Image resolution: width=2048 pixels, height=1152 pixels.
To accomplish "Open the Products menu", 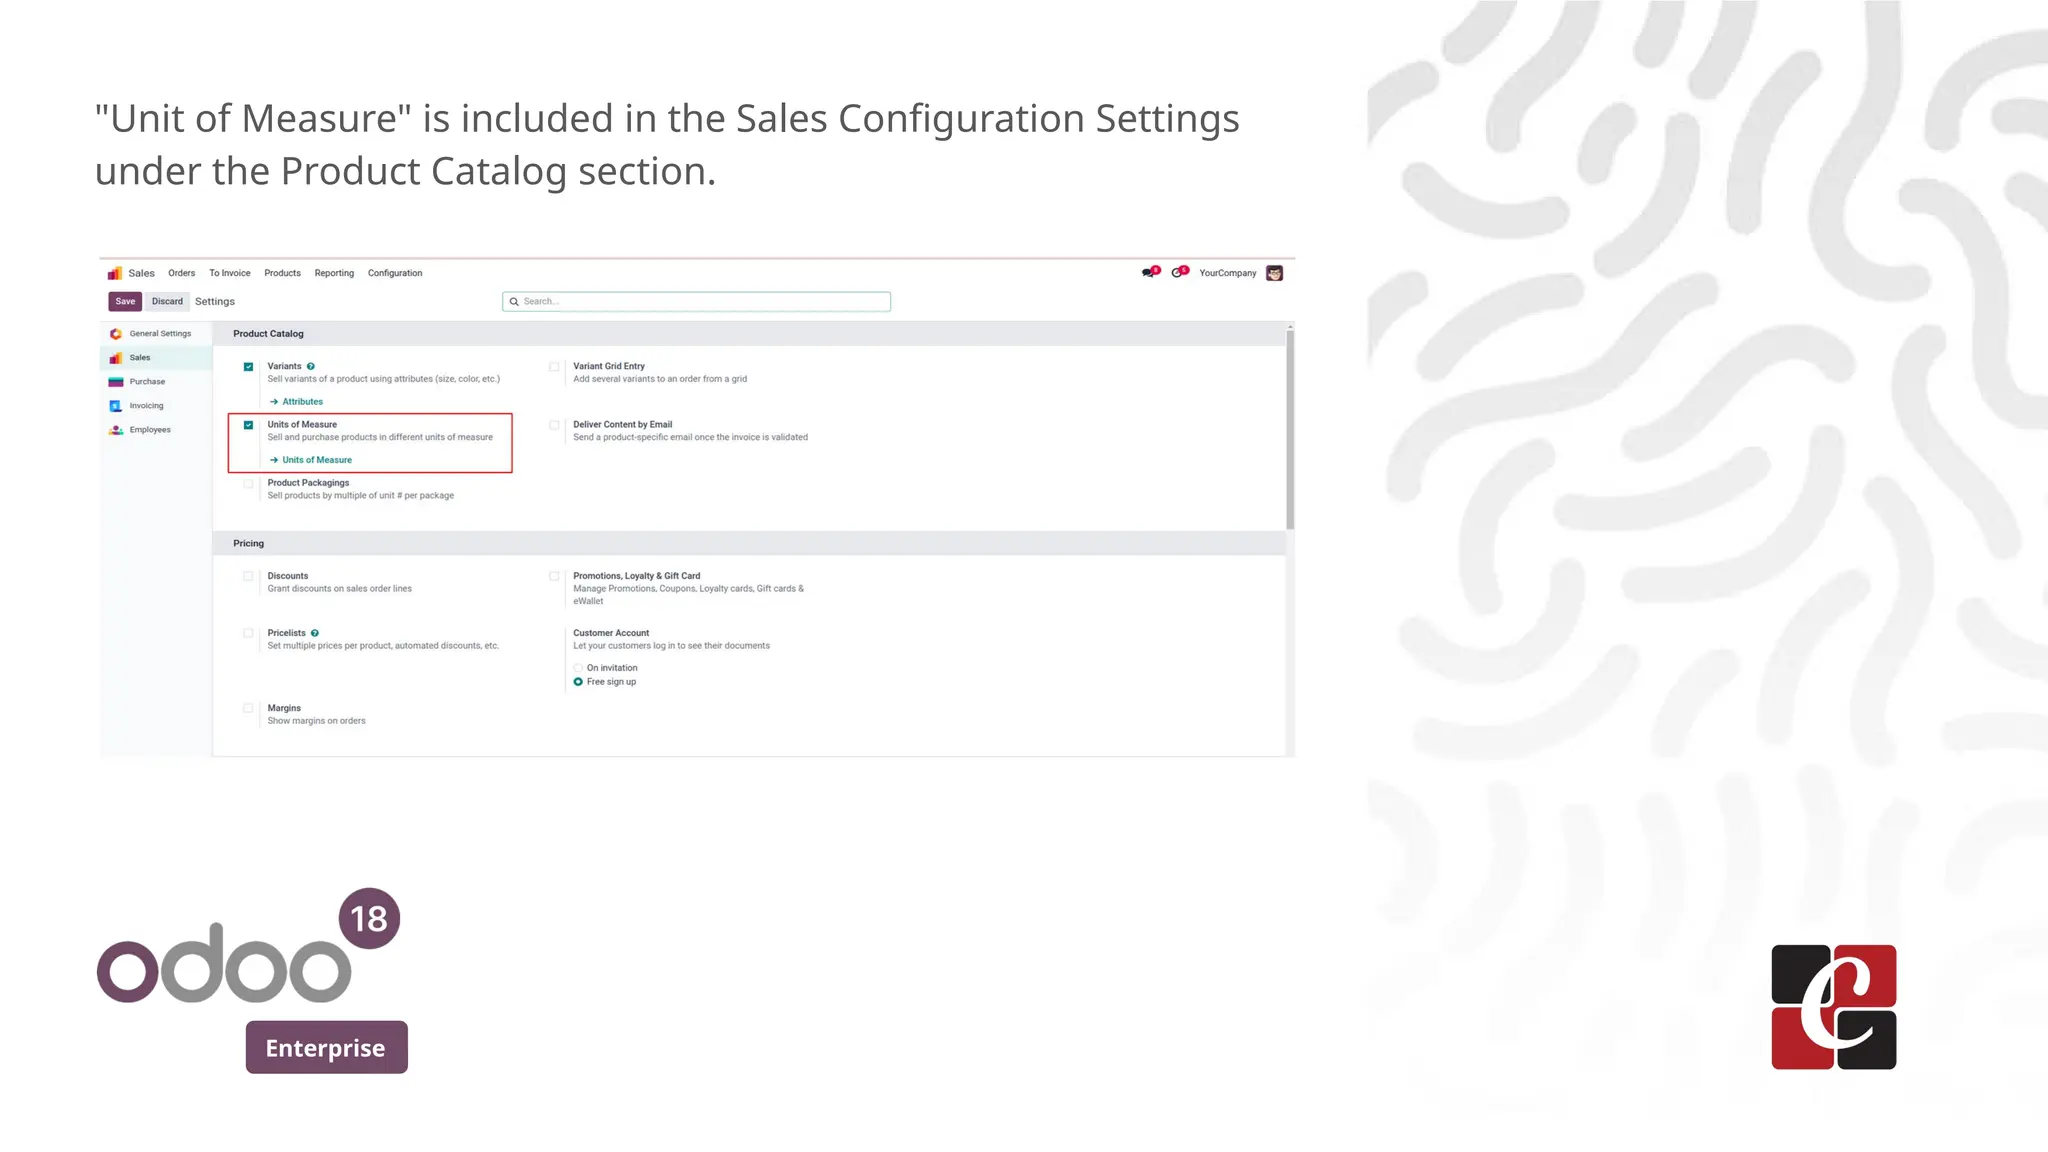I will click(x=282, y=273).
